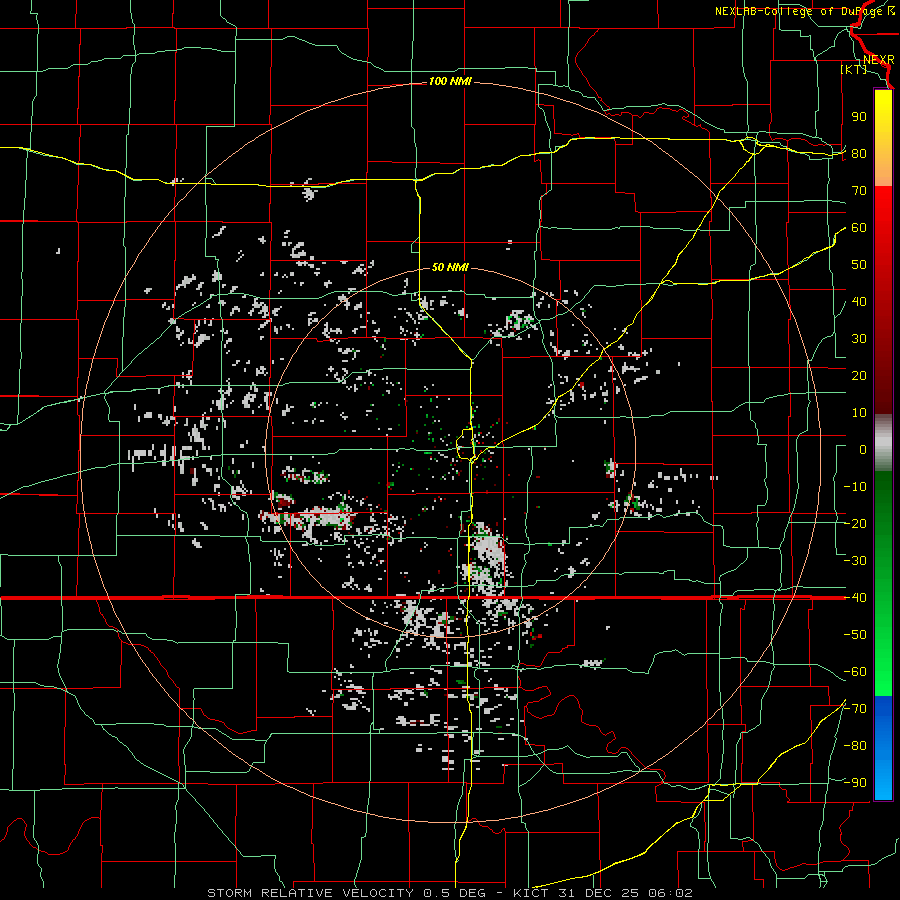Click the positive 50 value on velocity scale
The image size is (900, 900).
(859, 265)
